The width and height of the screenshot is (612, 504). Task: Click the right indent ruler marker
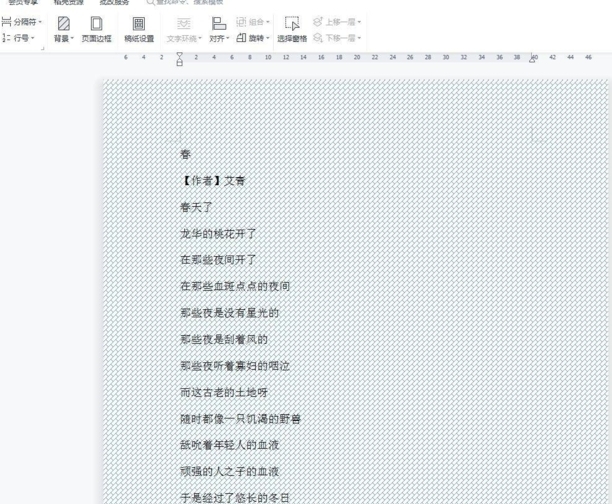tap(532, 59)
